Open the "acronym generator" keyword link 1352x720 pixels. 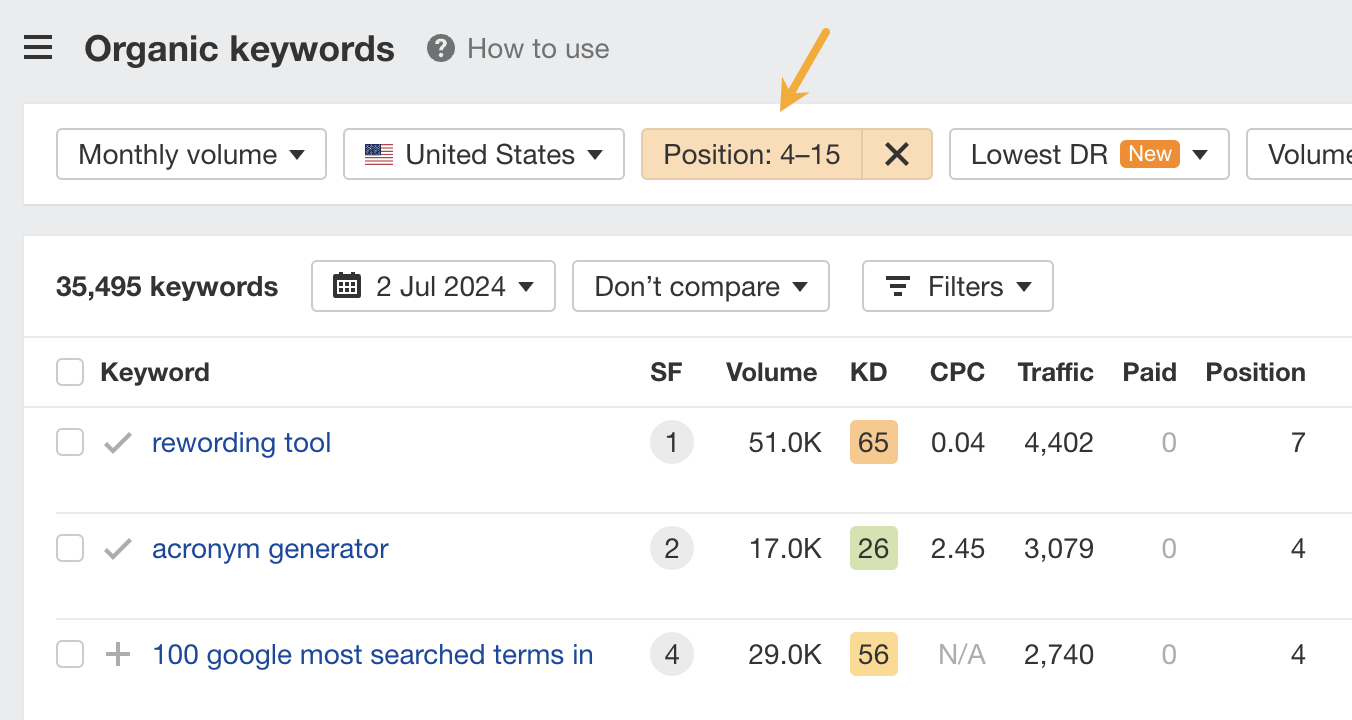[x=270, y=548]
